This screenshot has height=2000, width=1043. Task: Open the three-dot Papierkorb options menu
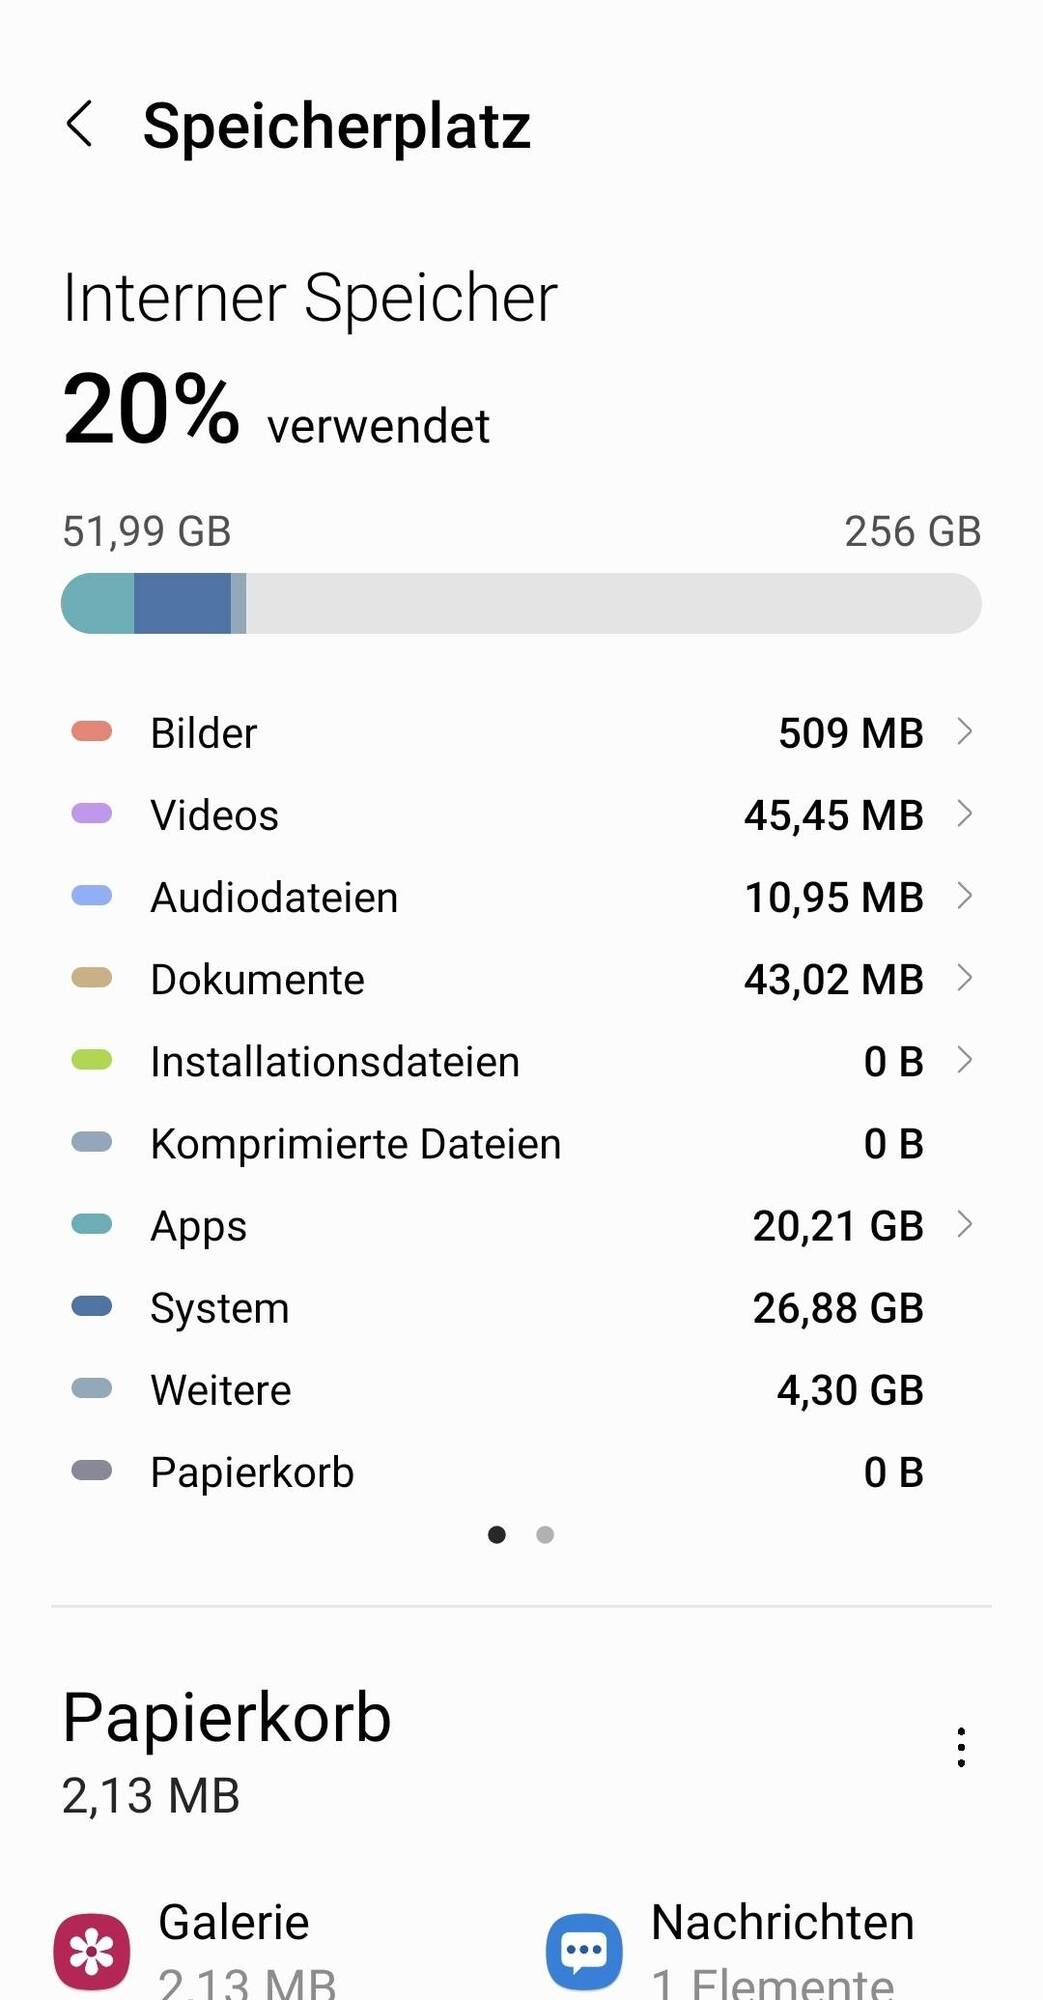[961, 1747]
